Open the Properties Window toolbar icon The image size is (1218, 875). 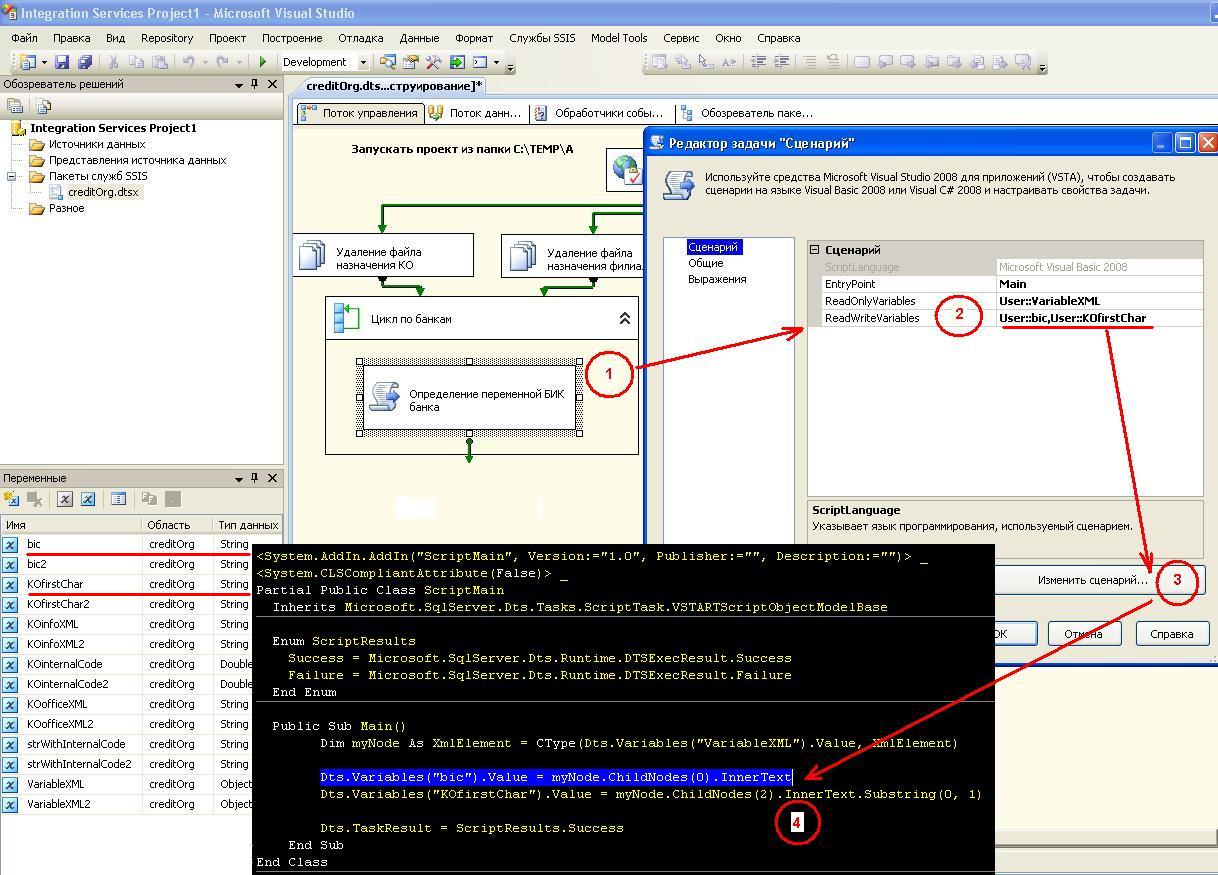[x=410, y=62]
